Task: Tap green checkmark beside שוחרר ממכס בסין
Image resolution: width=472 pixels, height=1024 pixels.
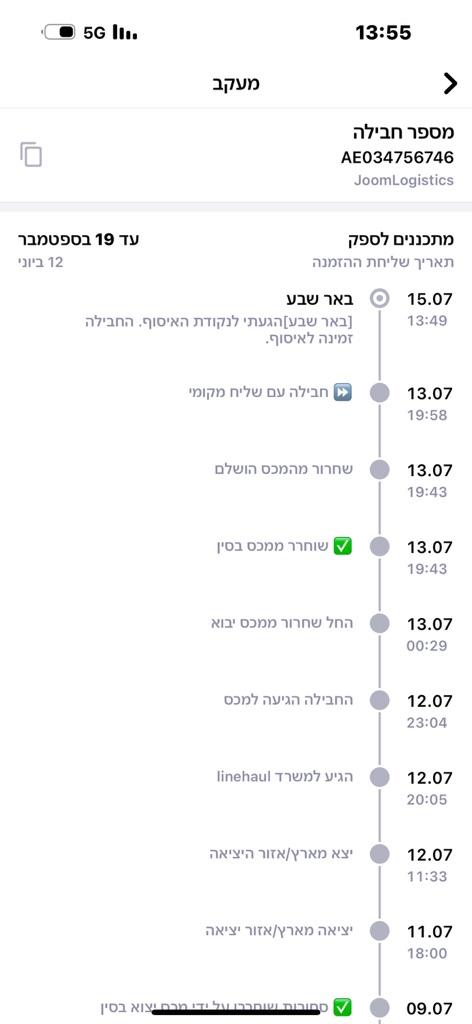Action: pos(343,546)
